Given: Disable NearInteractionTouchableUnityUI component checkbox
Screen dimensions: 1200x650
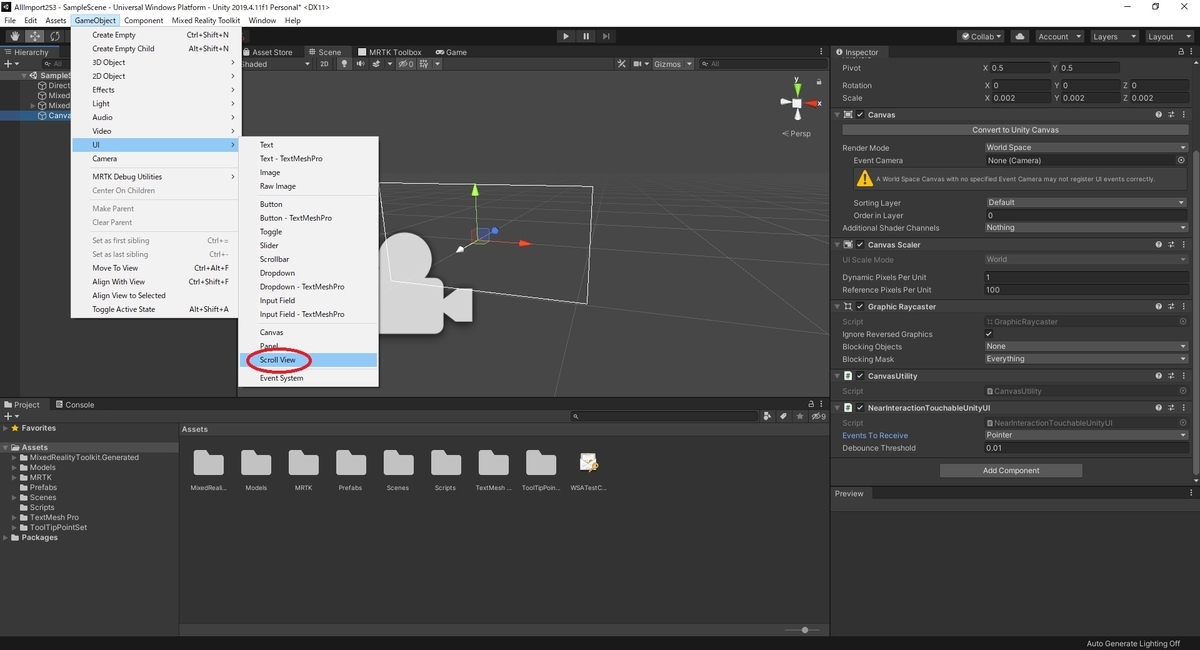Looking at the screenshot, I should coord(860,408).
